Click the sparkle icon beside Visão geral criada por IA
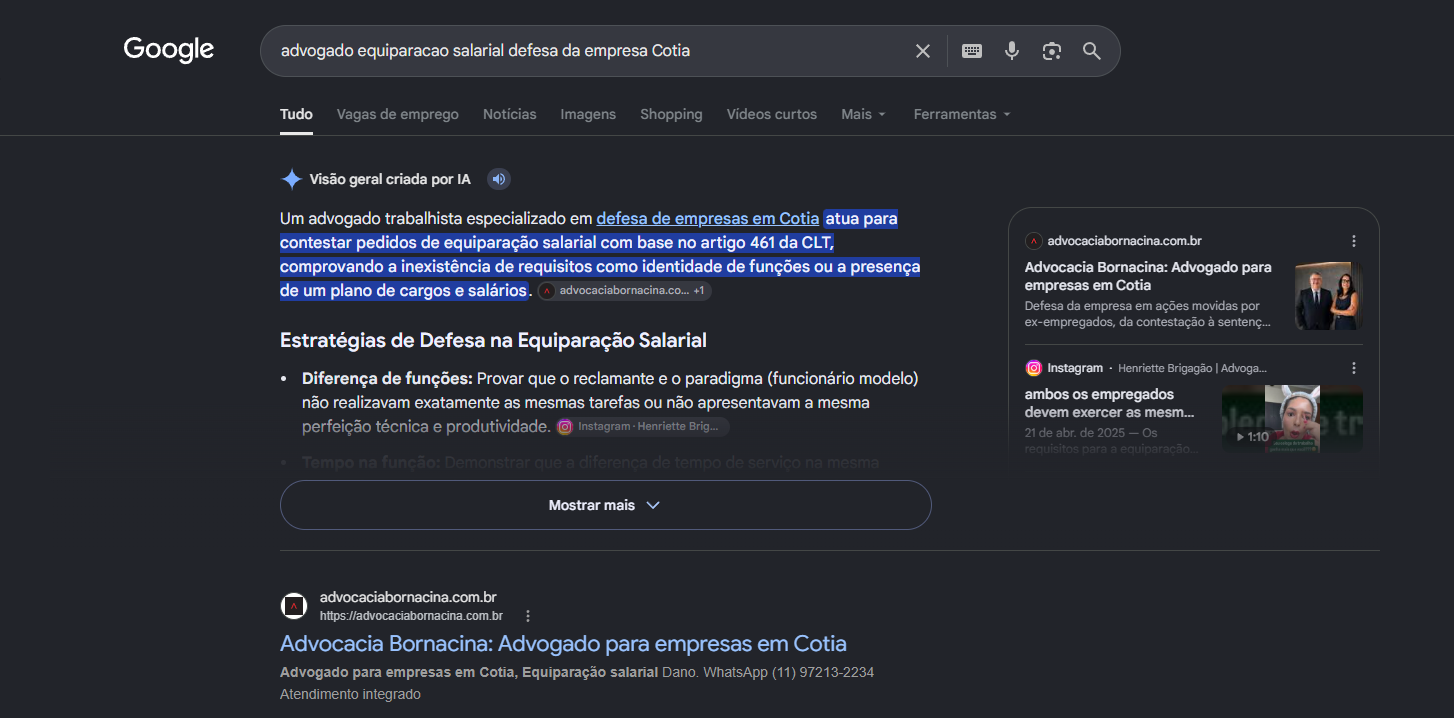 [291, 179]
